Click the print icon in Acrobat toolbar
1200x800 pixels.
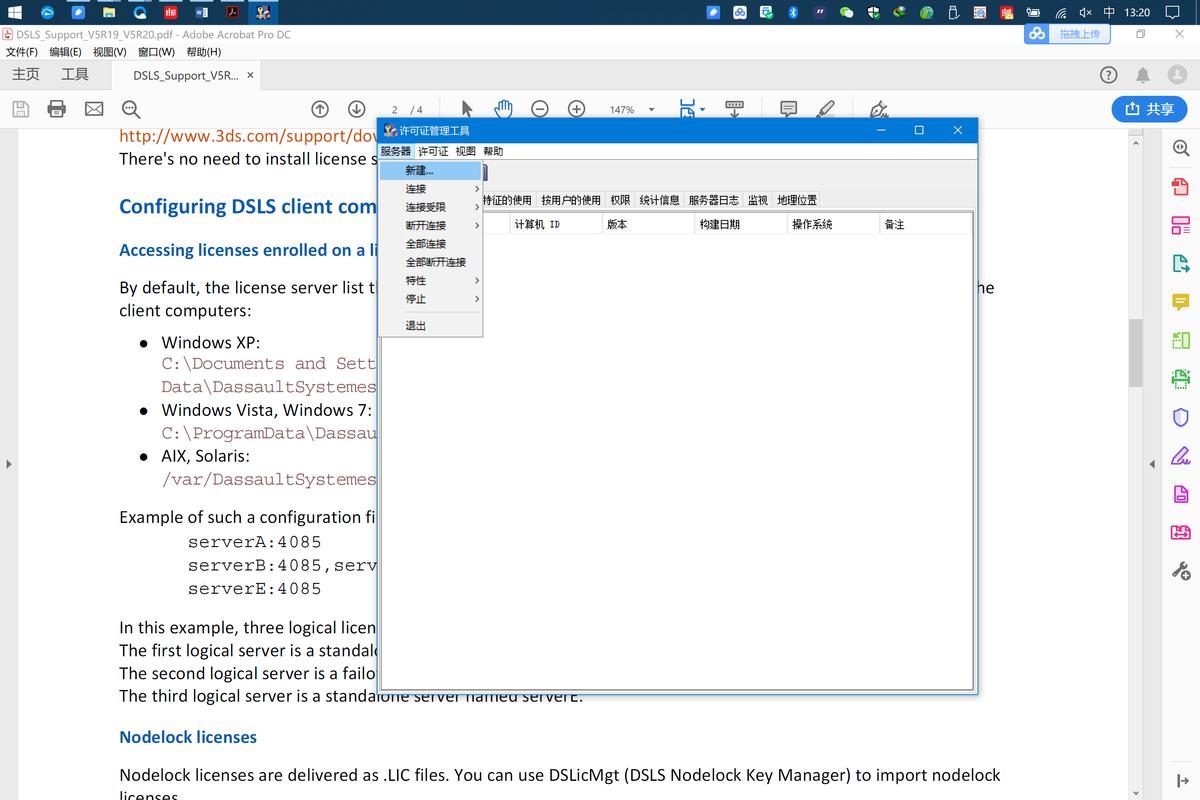(57, 109)
